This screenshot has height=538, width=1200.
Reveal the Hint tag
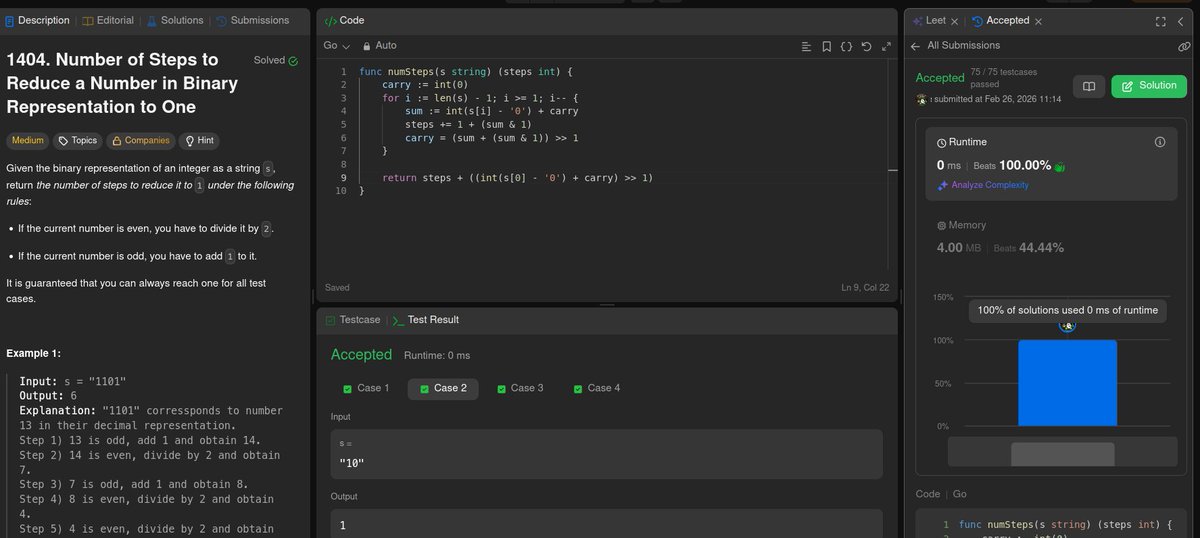pyautogui.click(x=198, y=141)
